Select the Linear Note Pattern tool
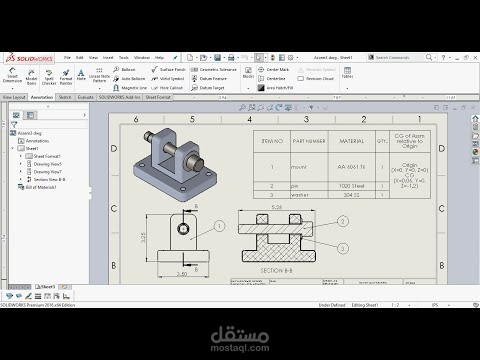 point(99,76)
